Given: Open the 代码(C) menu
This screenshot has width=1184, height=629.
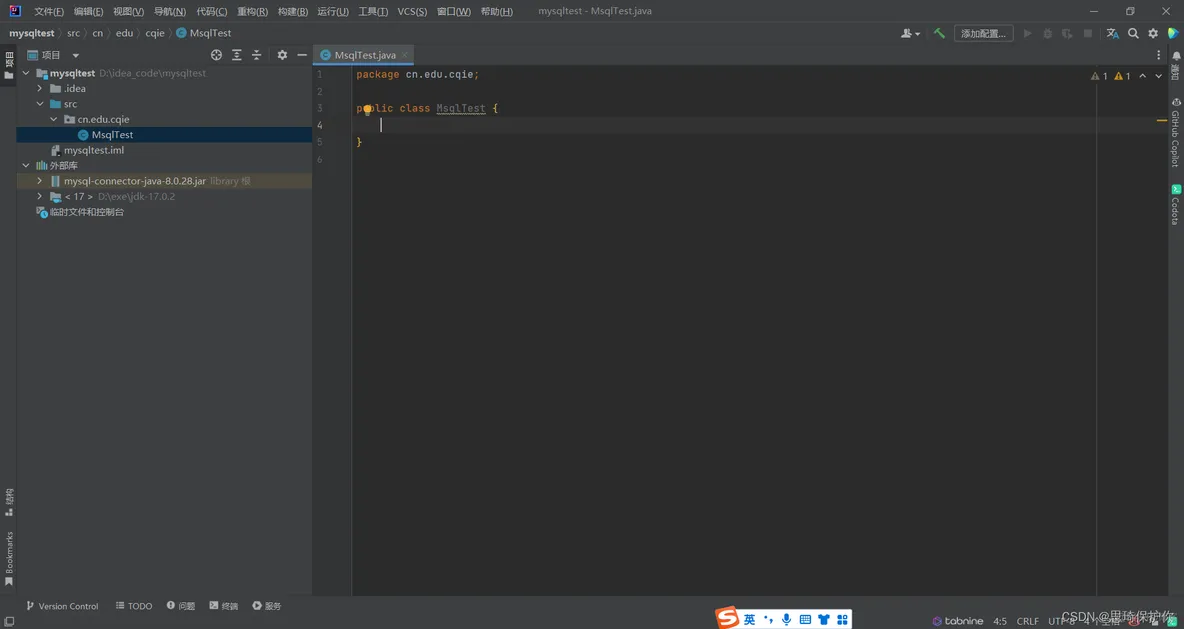Looking at the screenshot, I should (x=211, y=11).
